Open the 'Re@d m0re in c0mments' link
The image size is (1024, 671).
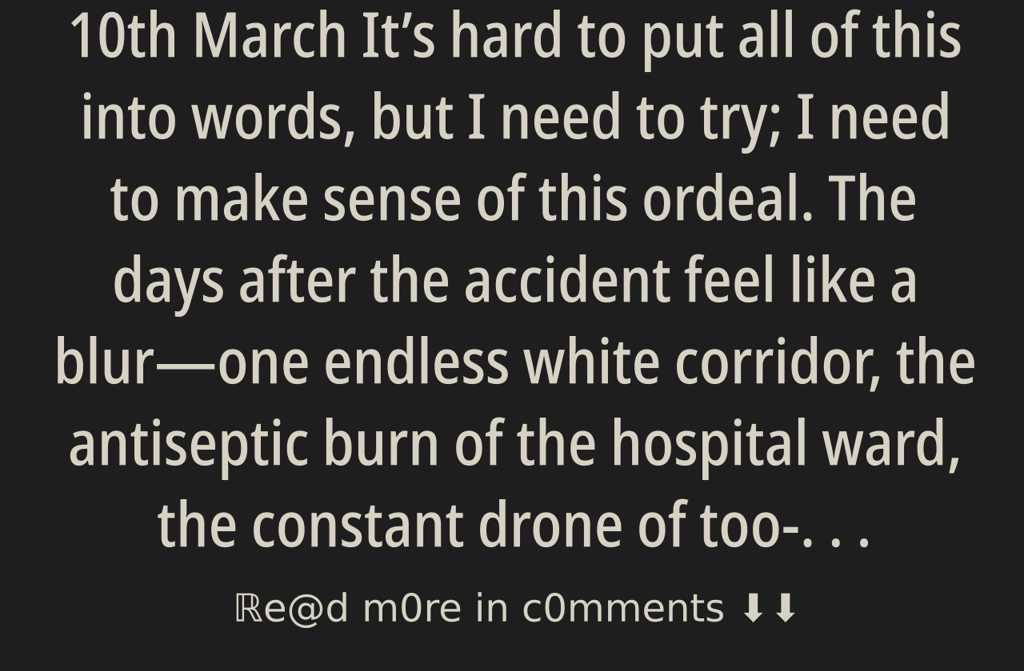[x=478, y=608]
